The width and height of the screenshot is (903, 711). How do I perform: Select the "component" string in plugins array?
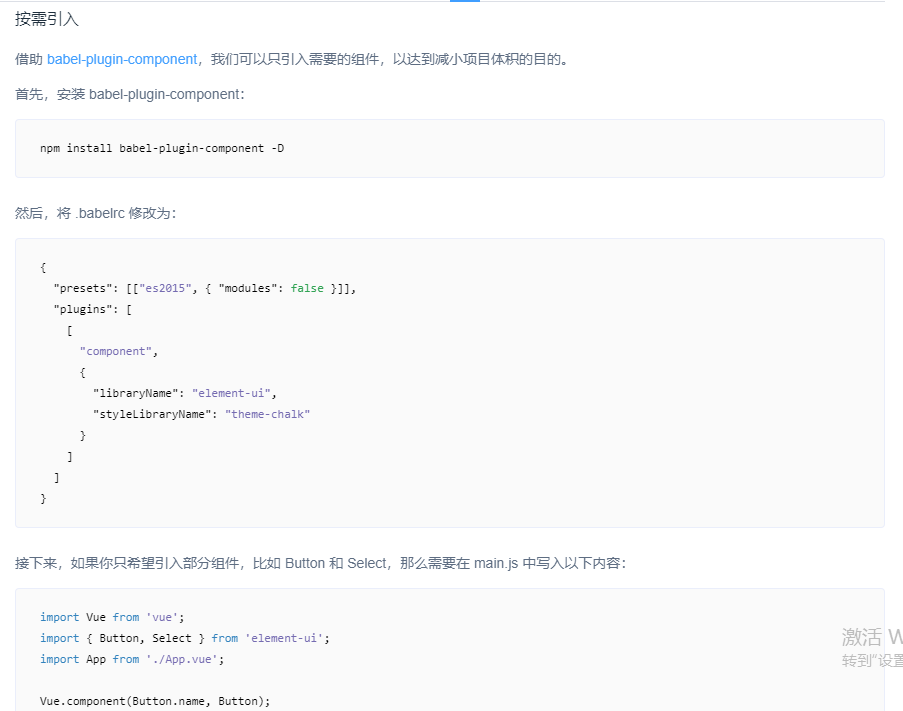116,351
